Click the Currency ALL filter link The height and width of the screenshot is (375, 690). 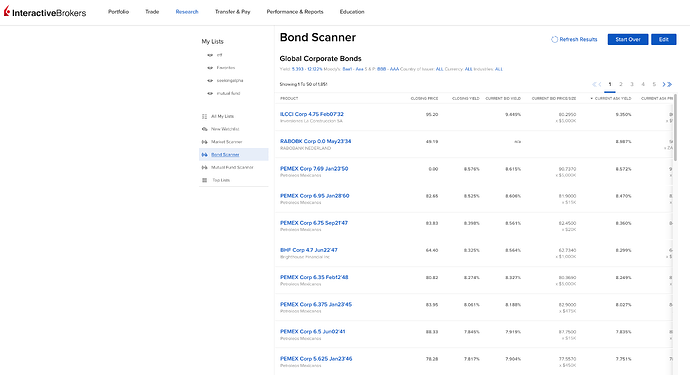[x=468, y=69]
